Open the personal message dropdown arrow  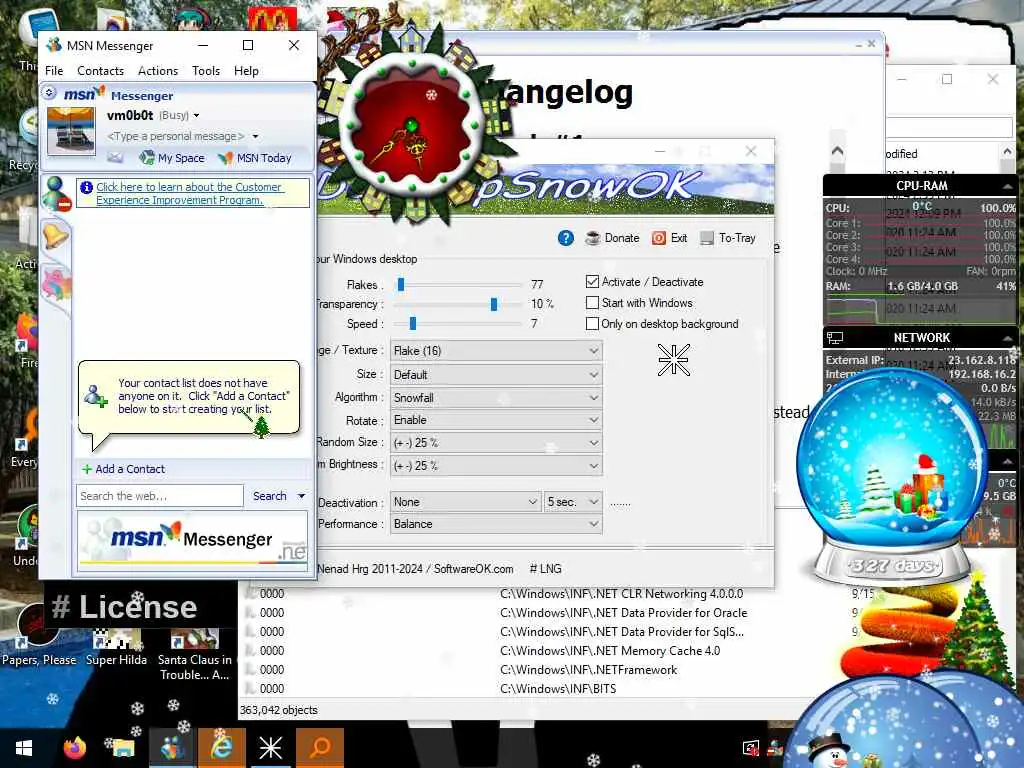point(255,136)
